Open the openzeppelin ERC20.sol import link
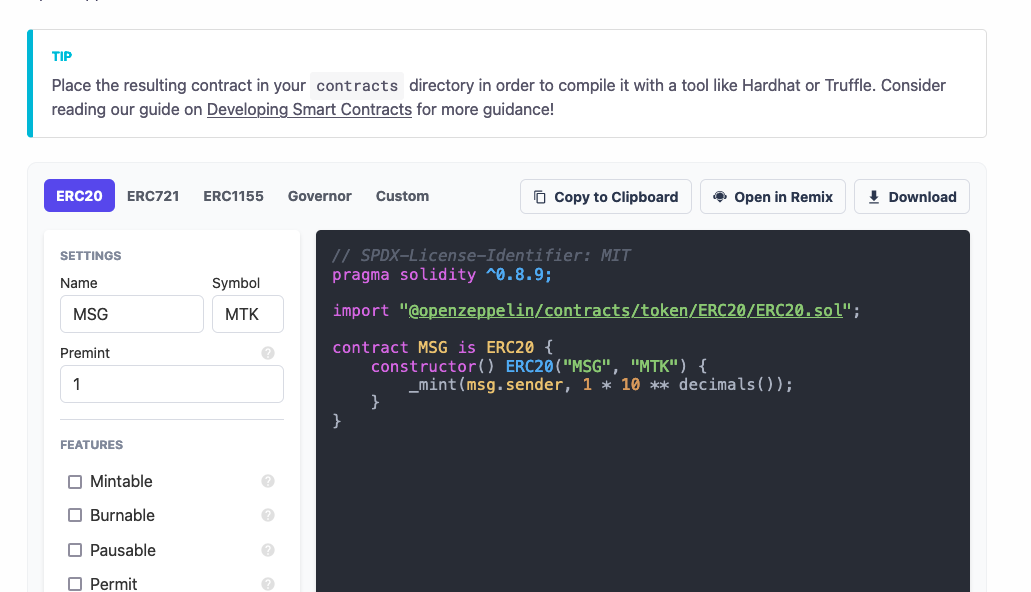Image resolution: width=1031 pixels, height=592 pixels. click(x=625, y=310)
